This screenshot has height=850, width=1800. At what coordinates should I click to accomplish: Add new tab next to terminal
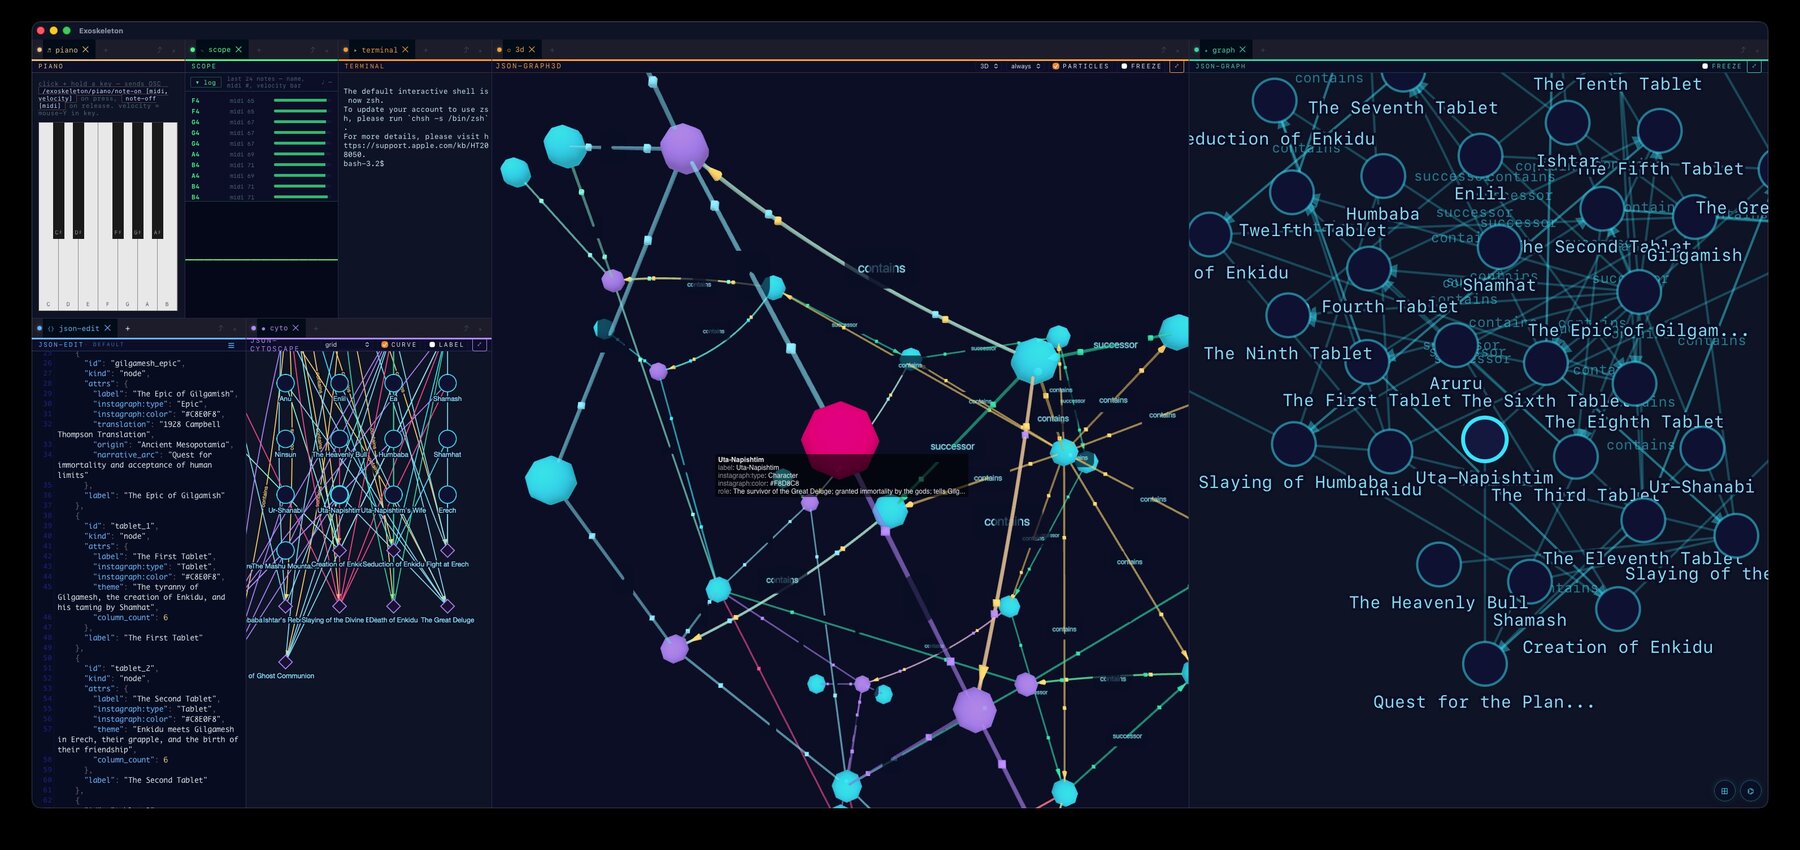[x=425, y=50]
